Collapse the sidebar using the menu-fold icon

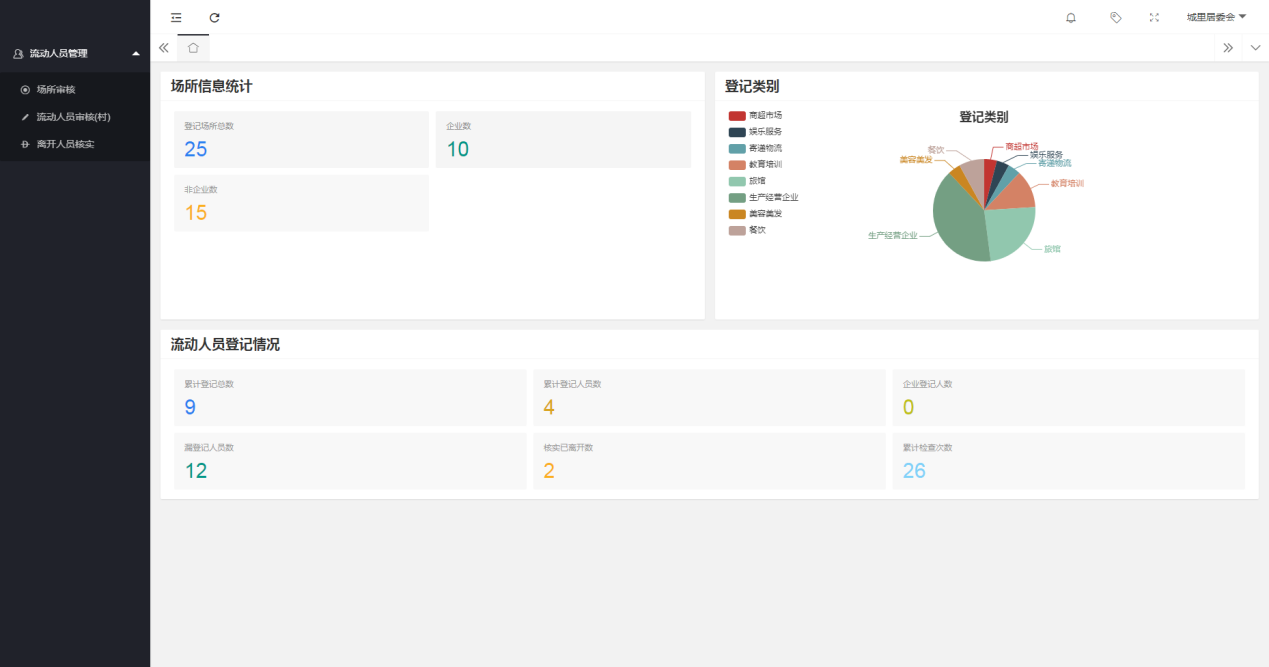click(176, 17)
